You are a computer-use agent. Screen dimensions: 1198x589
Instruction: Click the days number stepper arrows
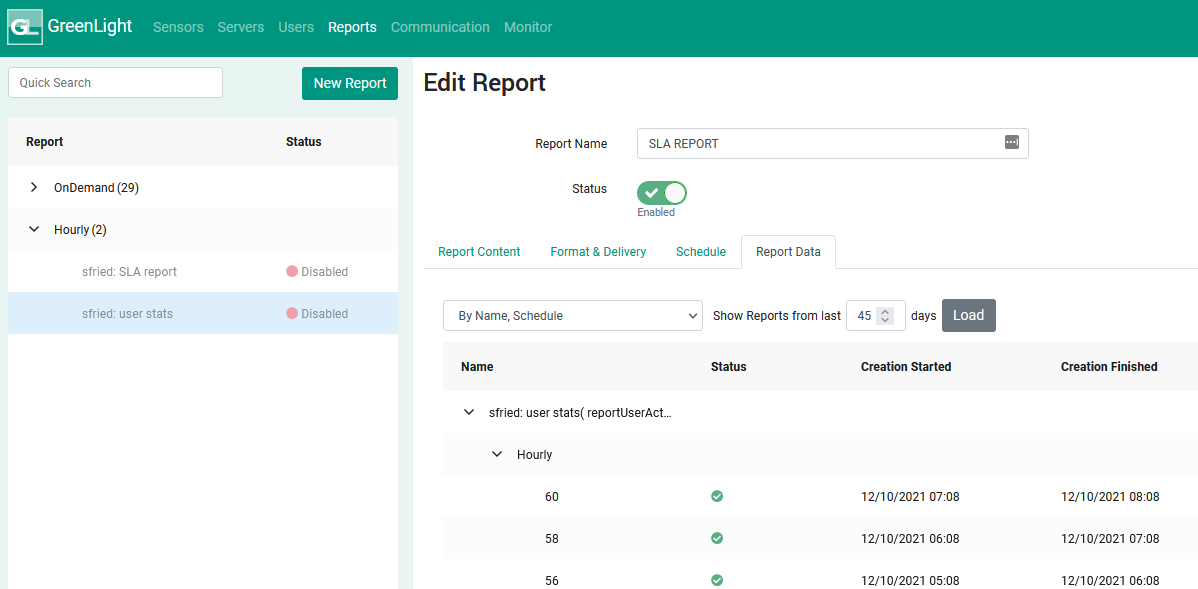tap(884, 315)
